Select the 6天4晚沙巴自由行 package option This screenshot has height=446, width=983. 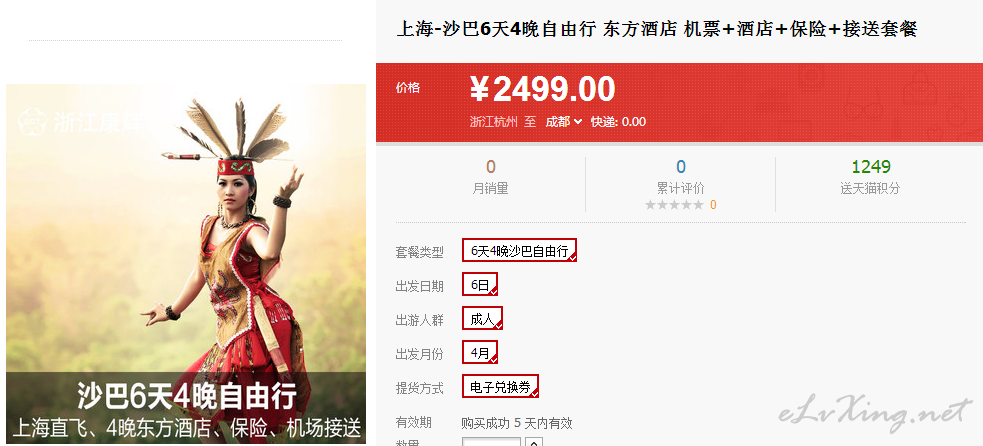point(519,250)
